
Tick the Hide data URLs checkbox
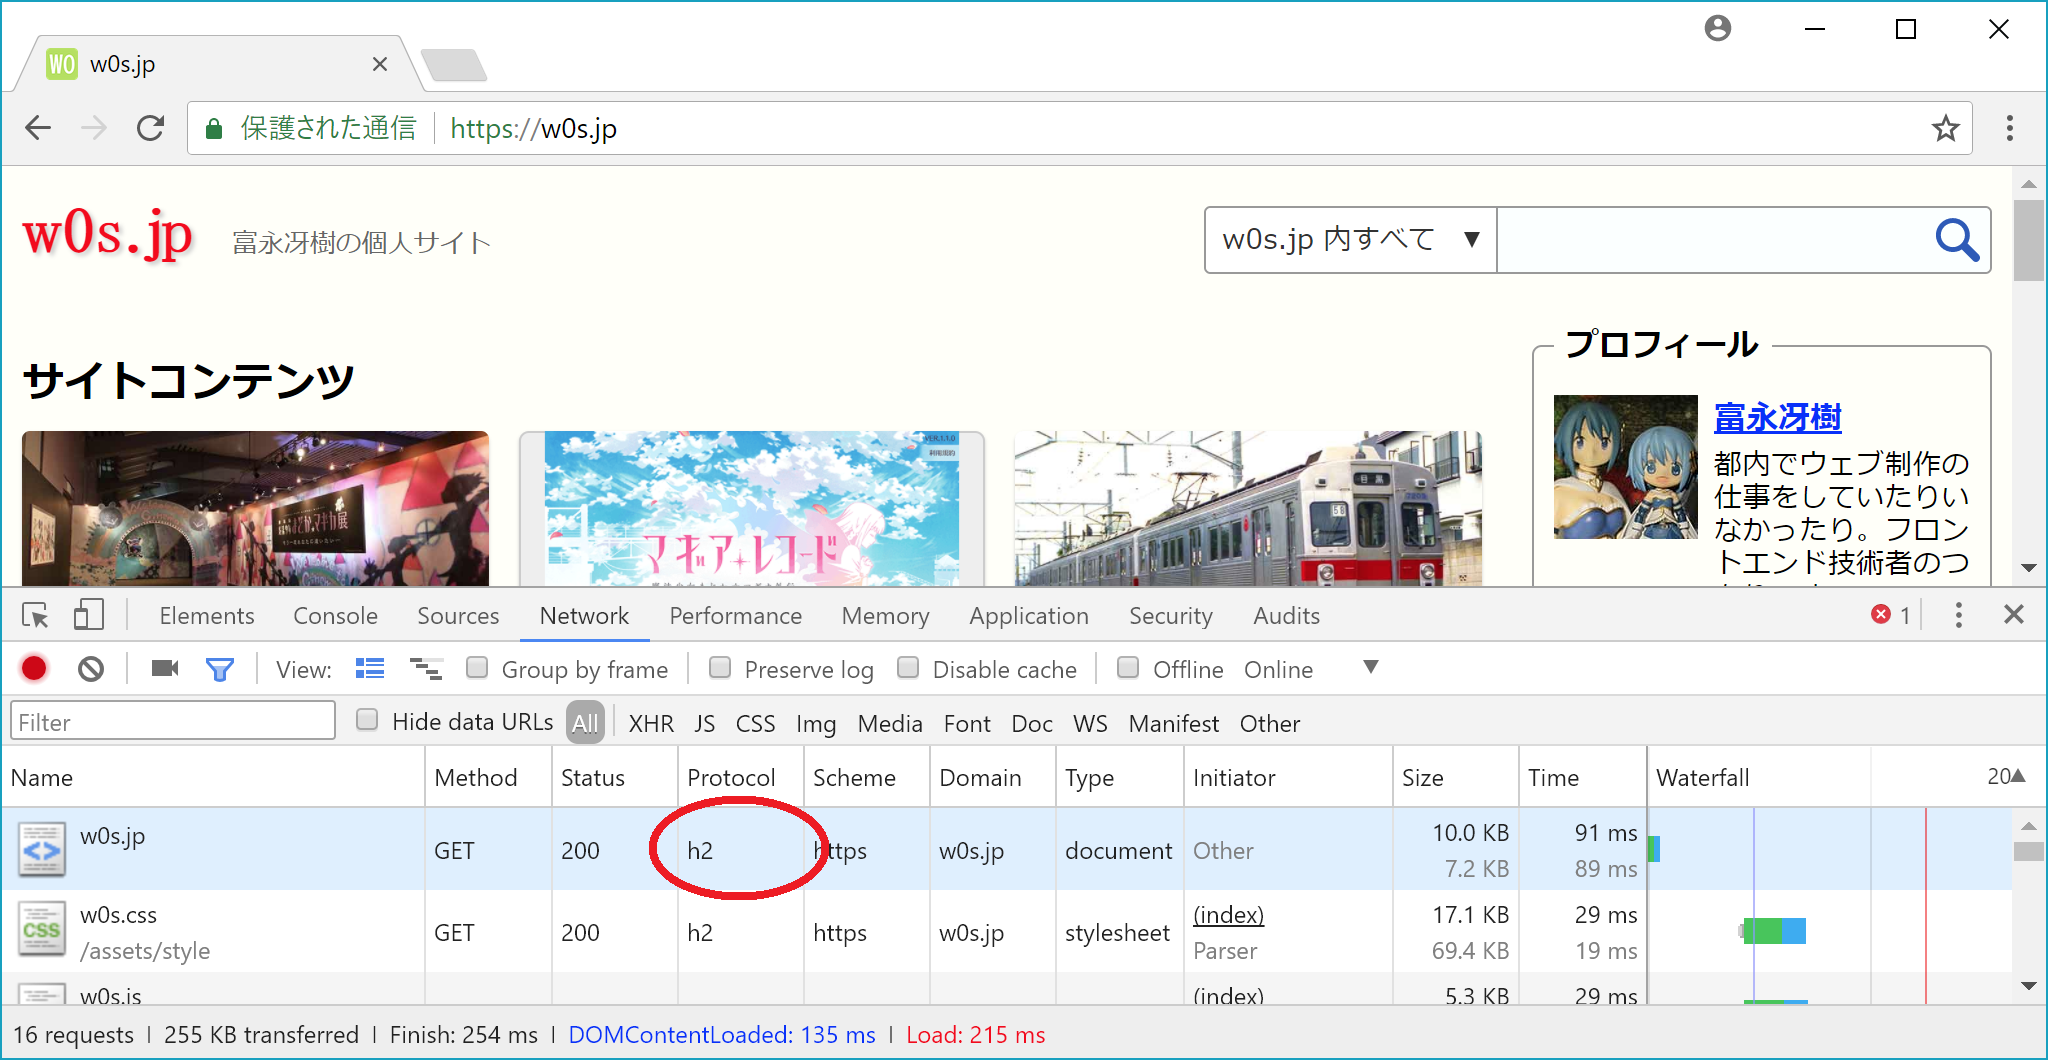pos(368,720)
